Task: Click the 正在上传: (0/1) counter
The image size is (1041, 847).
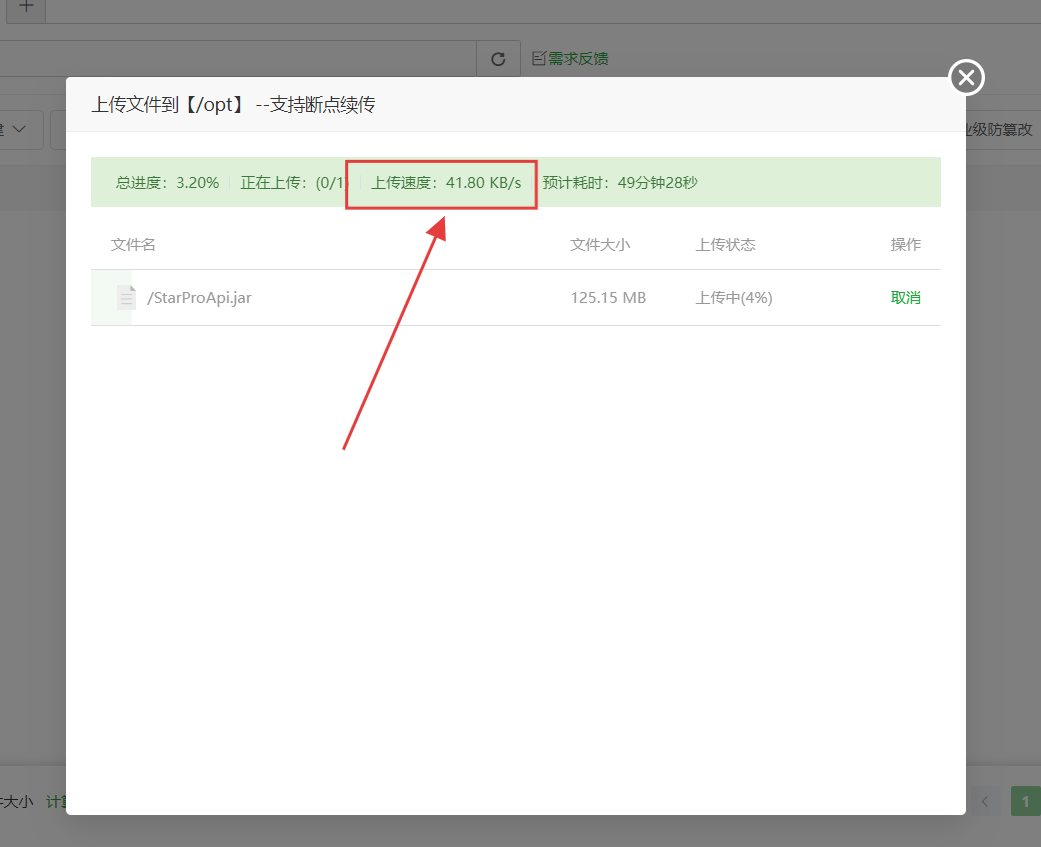Action: point(293,183)
